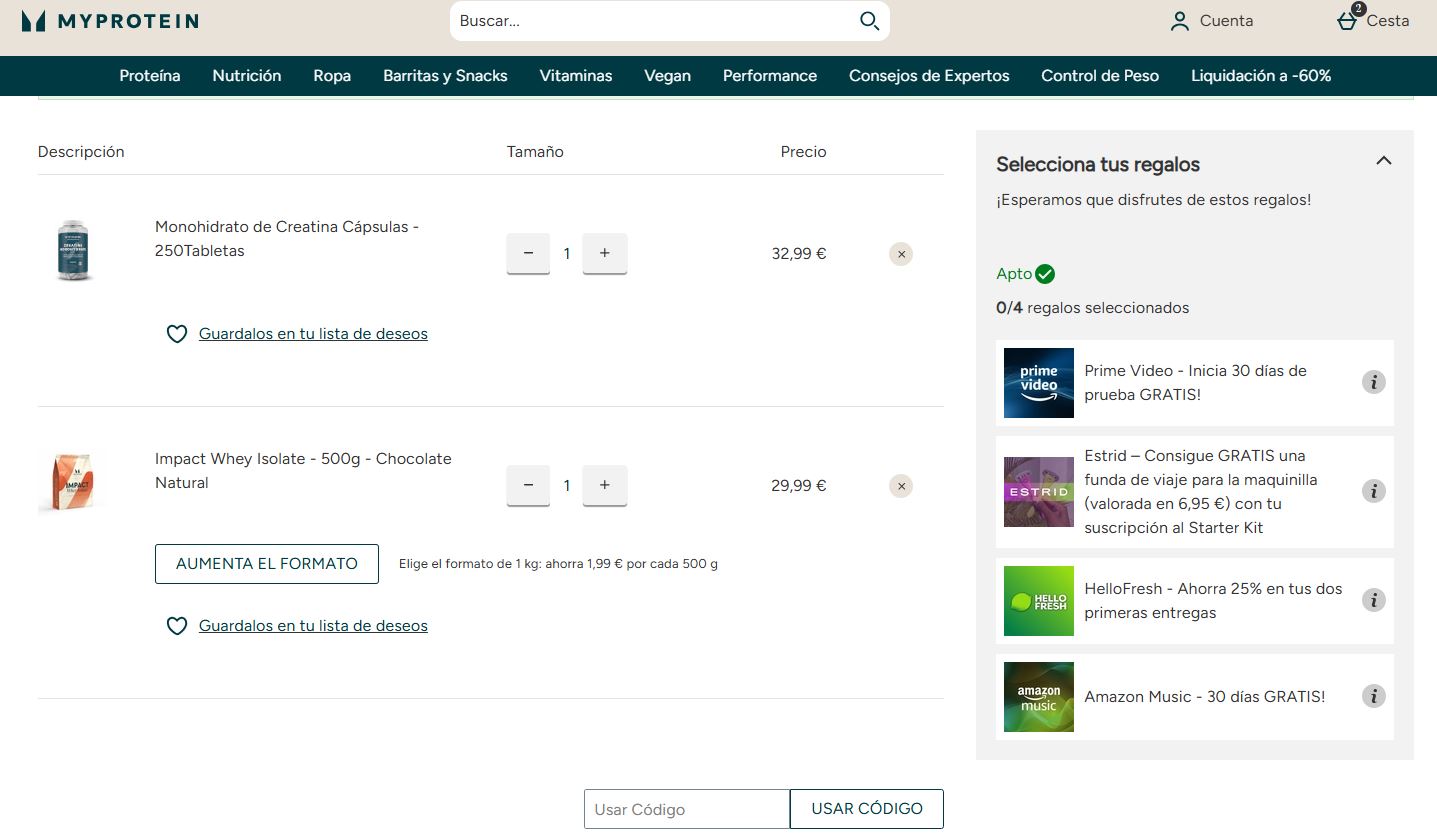Open the Liquidación a -60% menu
Image resolution: width=1437 pixels, height=836 pixels.
coord(1260,76)
